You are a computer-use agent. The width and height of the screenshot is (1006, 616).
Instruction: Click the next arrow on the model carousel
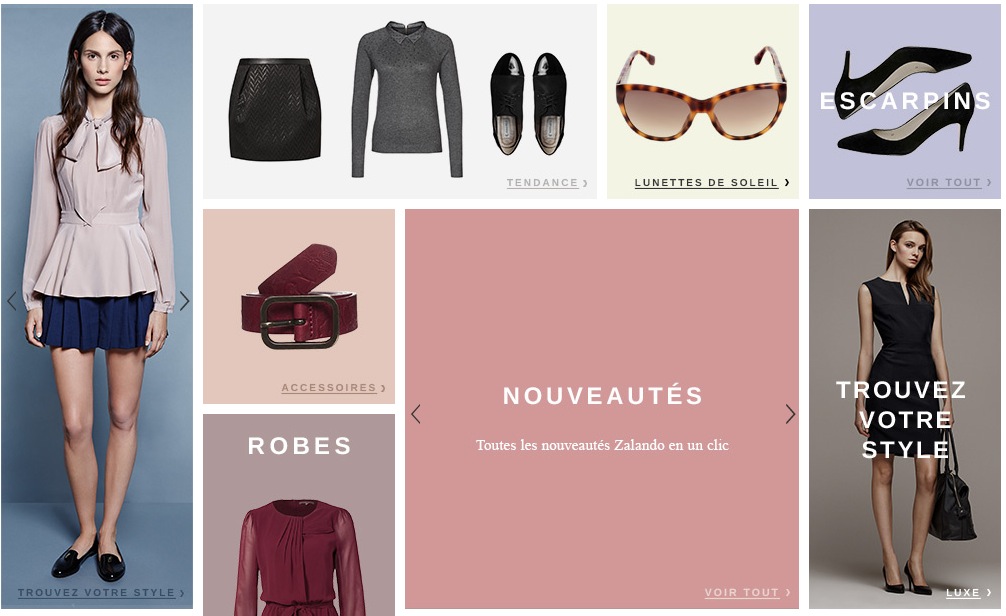pyautogui.click(x=184, y=300)
